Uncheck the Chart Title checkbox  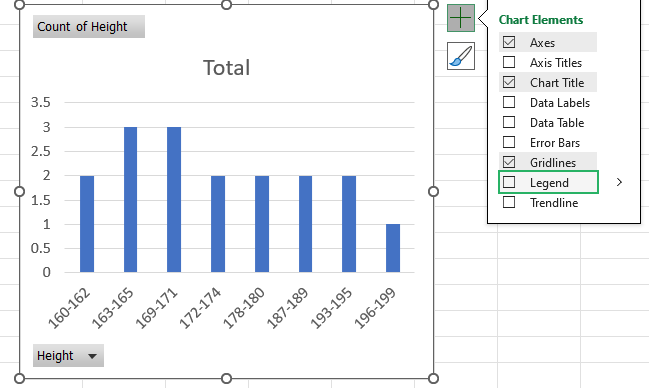509,82
